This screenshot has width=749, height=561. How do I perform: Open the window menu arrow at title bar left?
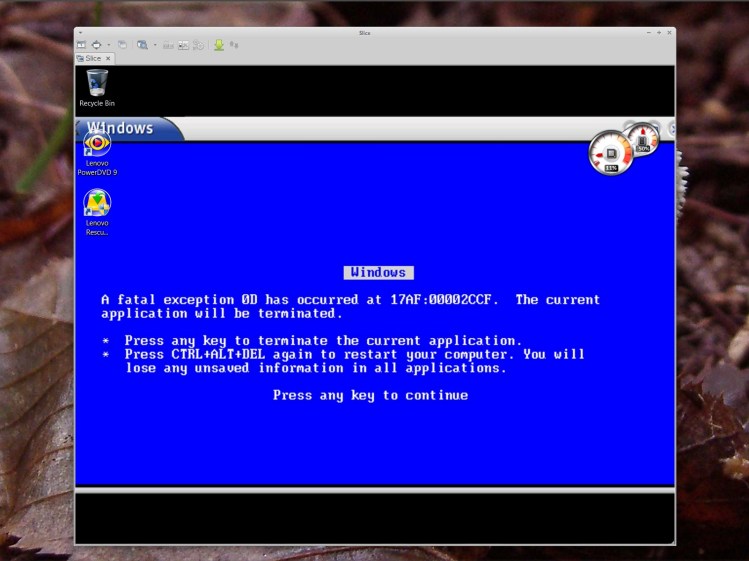point(80,32)
